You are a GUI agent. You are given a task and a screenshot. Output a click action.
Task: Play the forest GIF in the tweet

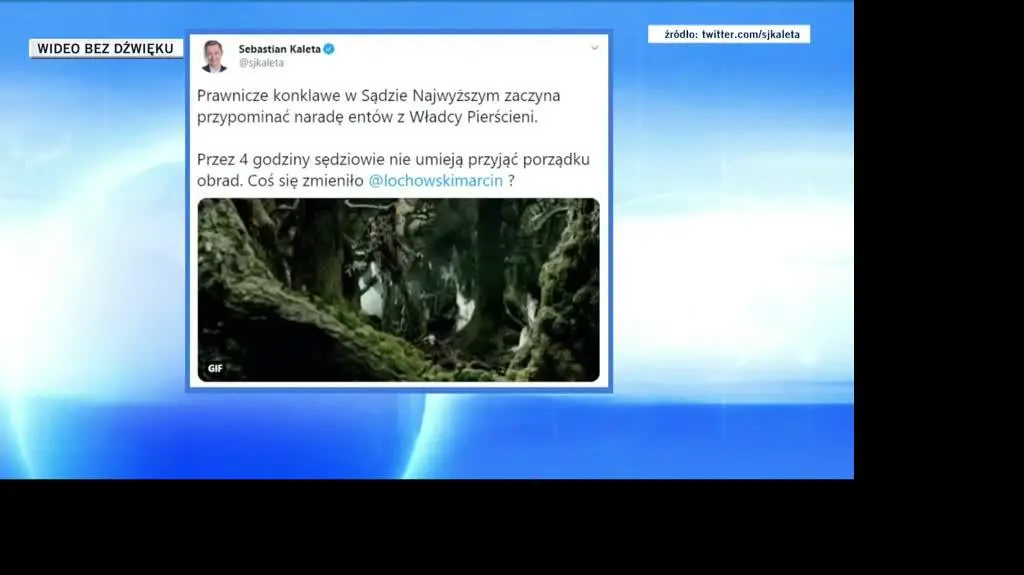[398, 290]
